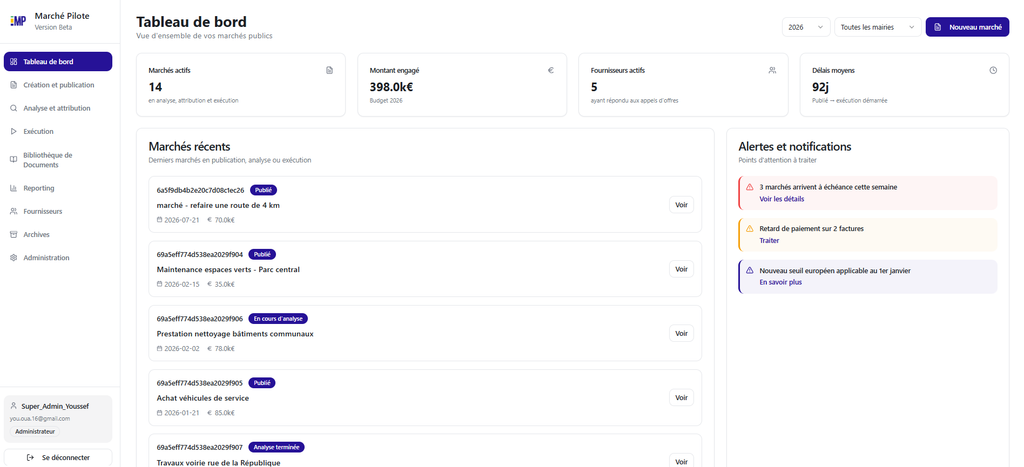Open the 2026 year dropdown
The height and width of the screenshot is (467, 1024).
[x=806, y=27]
